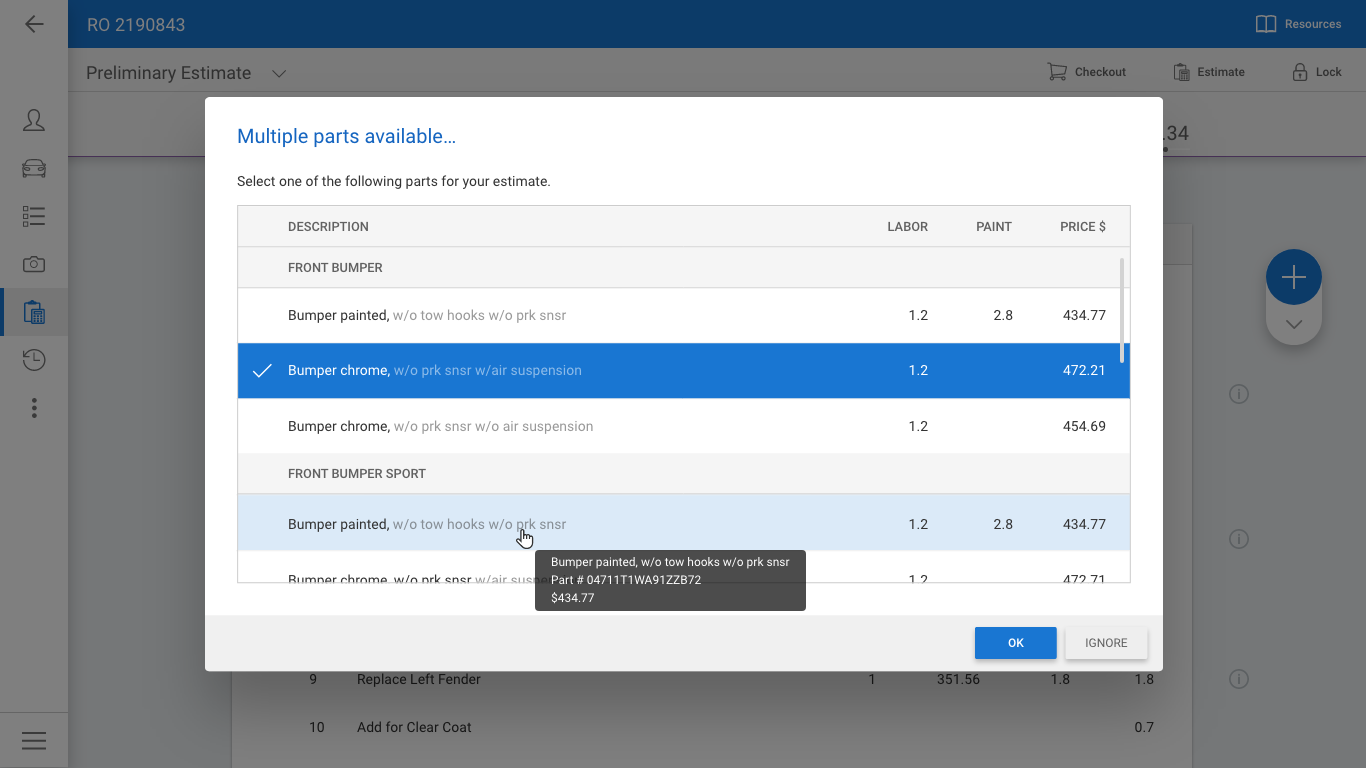
Task: Open the customer profile sidebar icon
Action: point(34,120)
